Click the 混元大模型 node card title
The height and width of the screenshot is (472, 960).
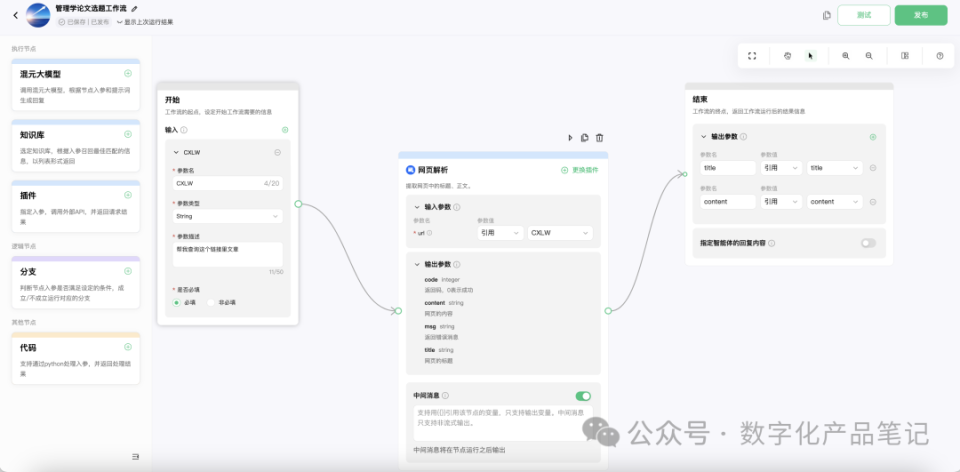[40, 74]
